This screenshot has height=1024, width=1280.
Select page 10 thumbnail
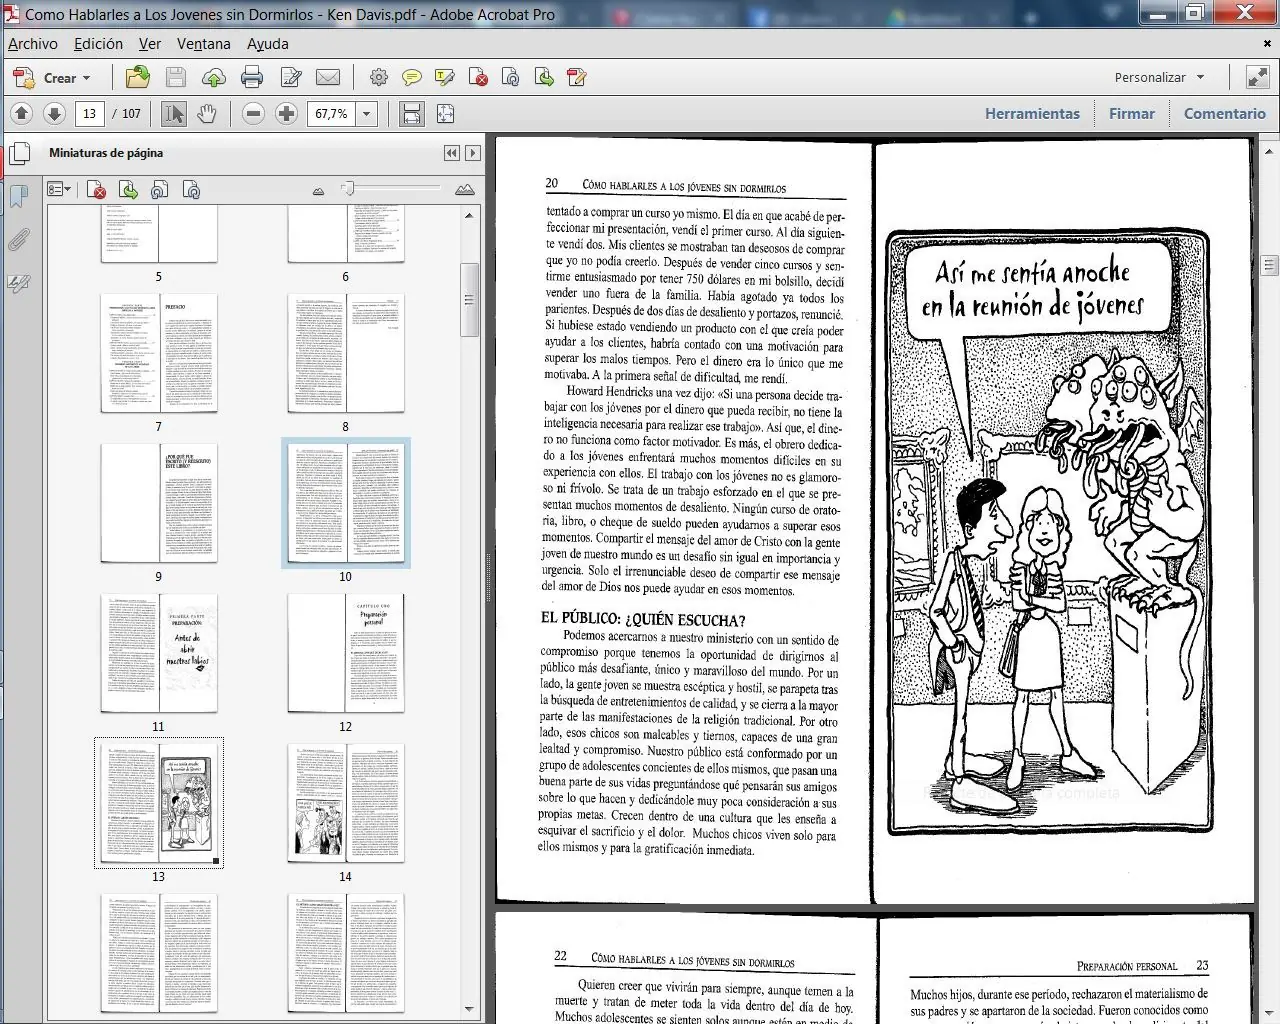click(346, 503)
